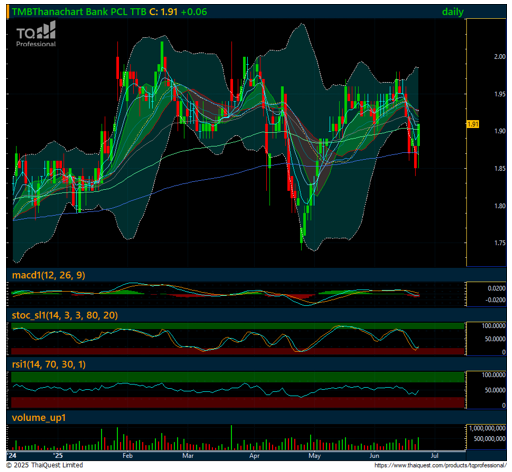Click the closing price C: 1.91 in header
The height and width of the screenshot is (472, 512).
[163, 12]
